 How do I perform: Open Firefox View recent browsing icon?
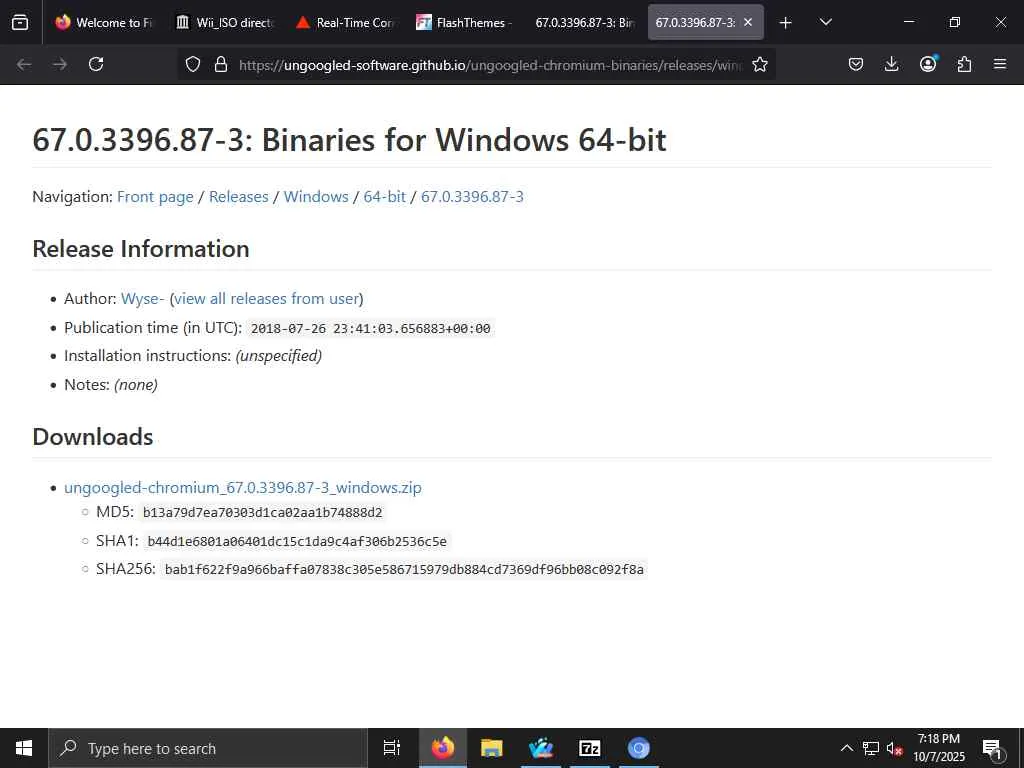(20, 22)
